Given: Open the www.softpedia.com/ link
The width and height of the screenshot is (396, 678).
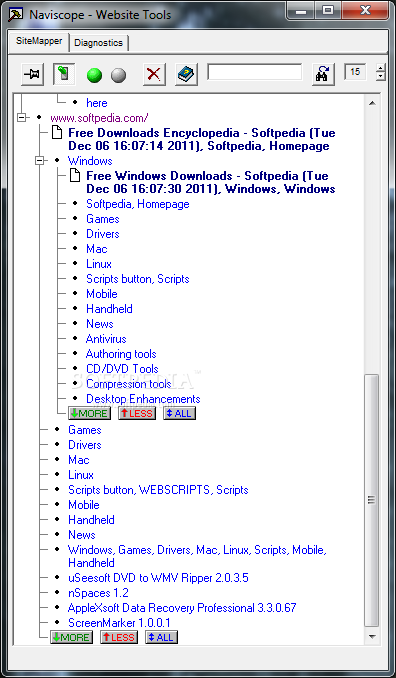Looking at the screenshot, I should tap(99, 118).
